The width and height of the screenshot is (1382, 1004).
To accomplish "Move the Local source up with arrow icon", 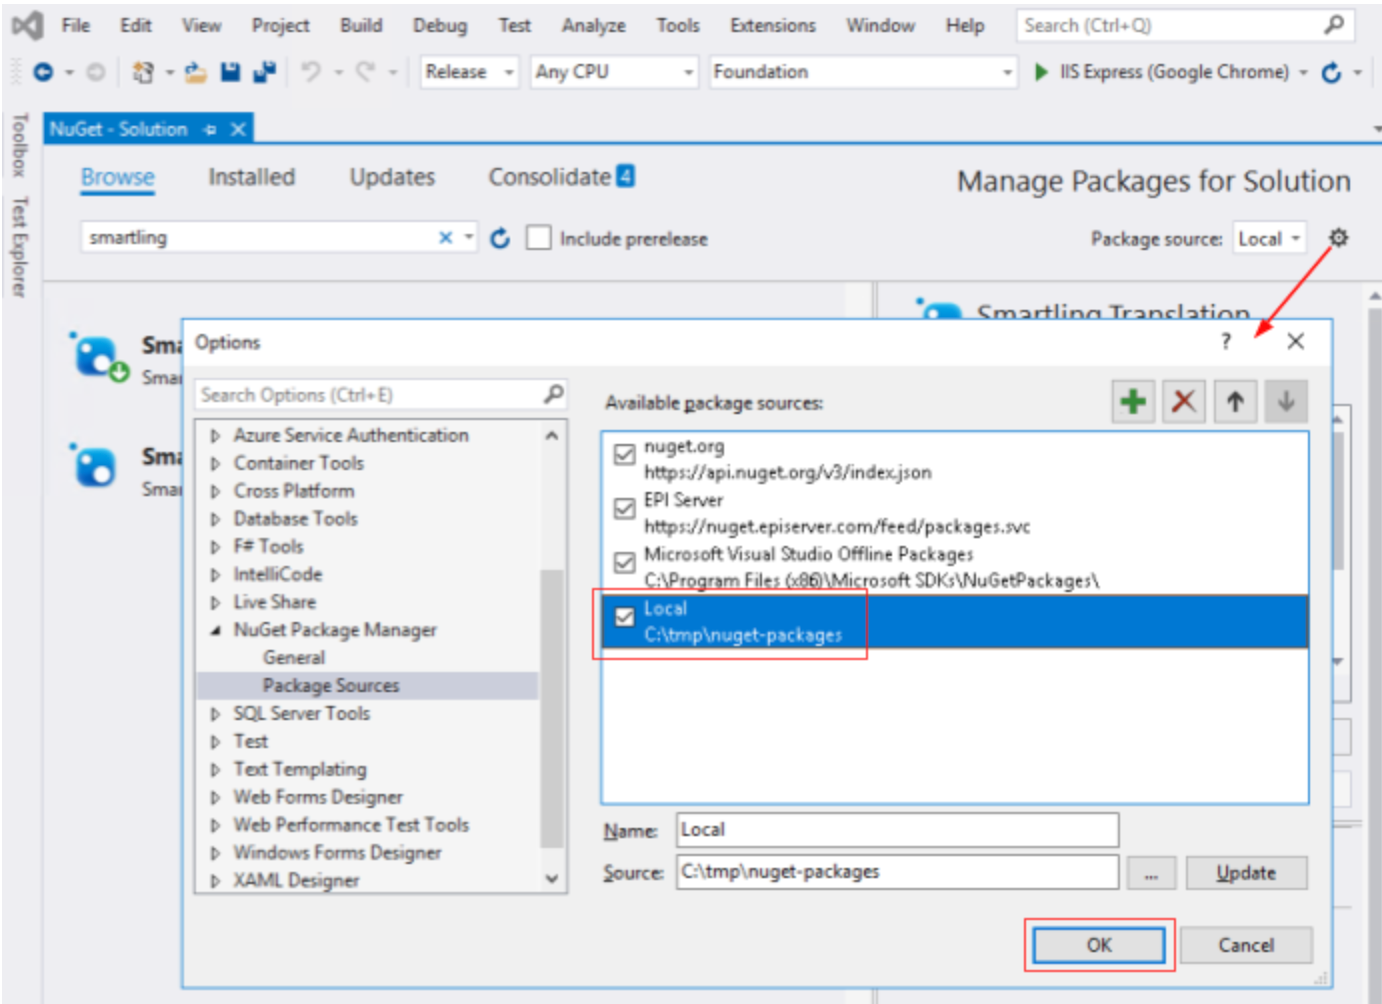I will point(1234,401).
